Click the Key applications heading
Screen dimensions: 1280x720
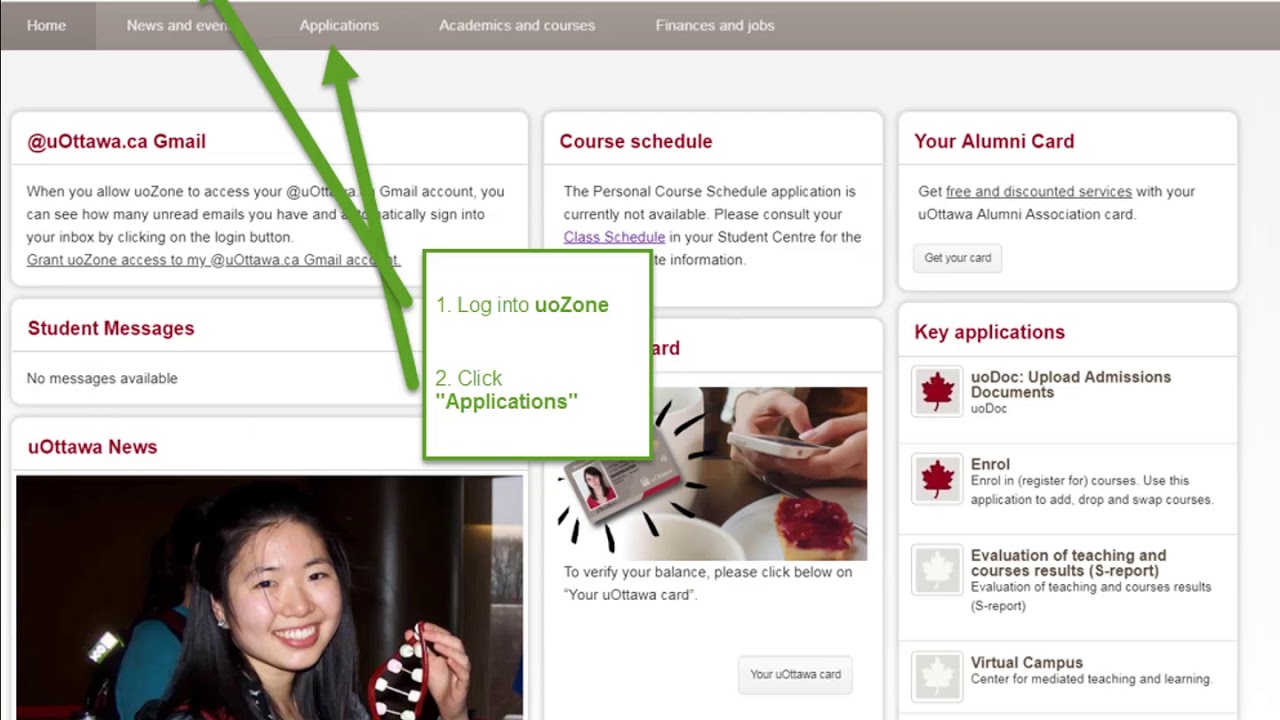point(989,332)
